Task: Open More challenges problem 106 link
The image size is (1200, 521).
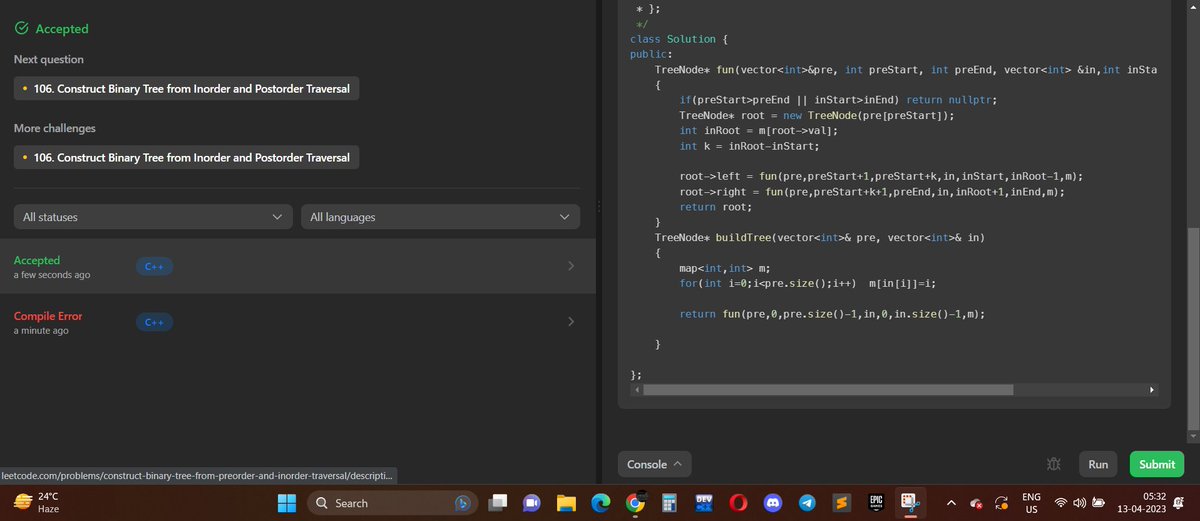Action: click(186, 157)
